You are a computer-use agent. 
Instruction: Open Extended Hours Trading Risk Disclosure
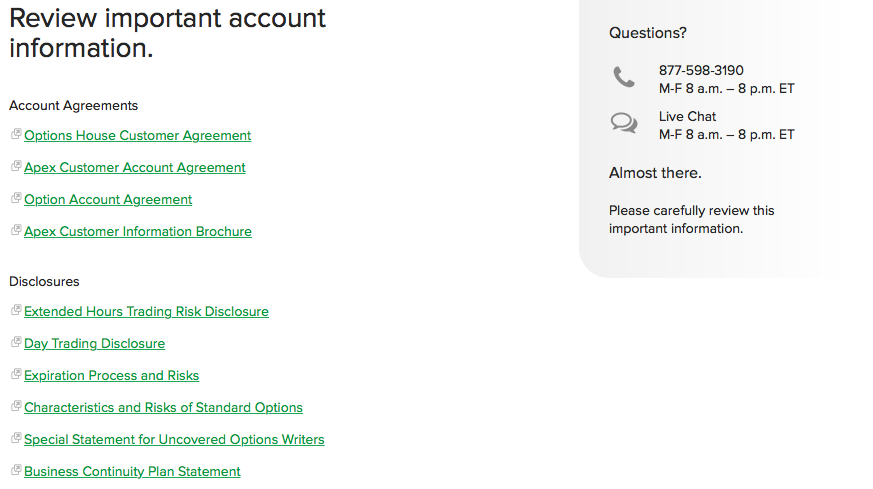146,312
